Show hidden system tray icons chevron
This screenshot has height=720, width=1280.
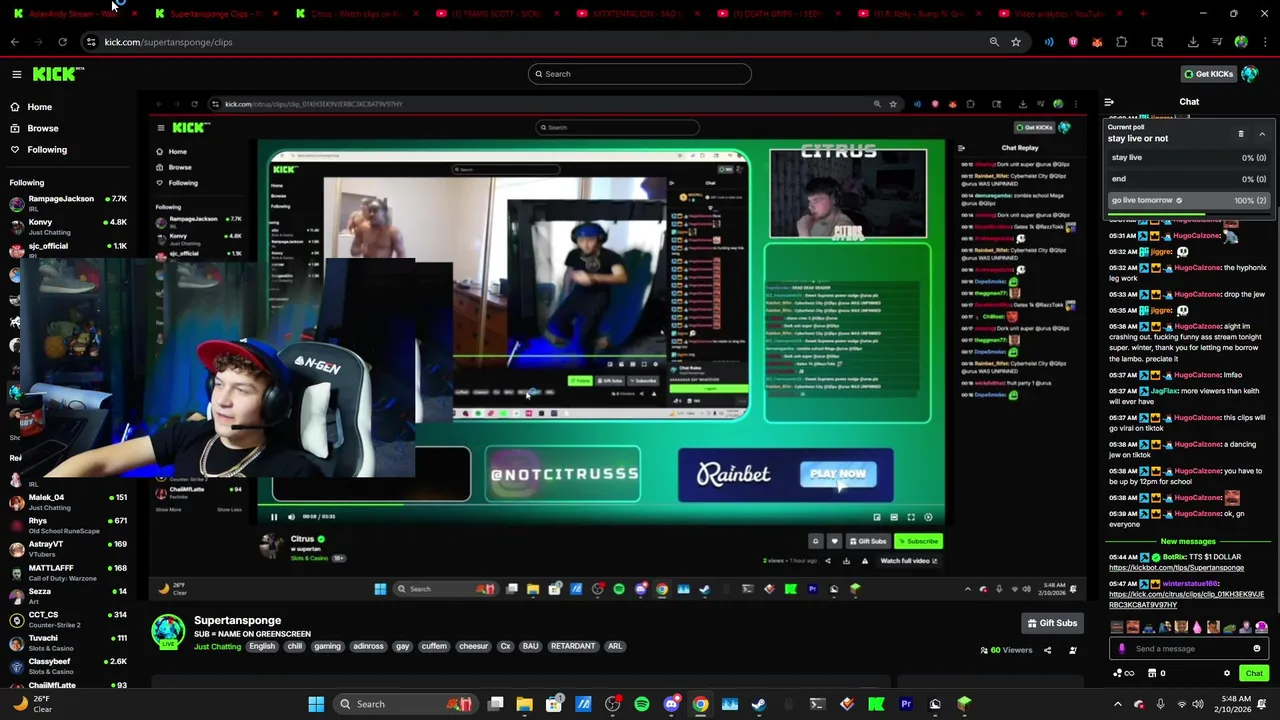[x=1117, y=704]
